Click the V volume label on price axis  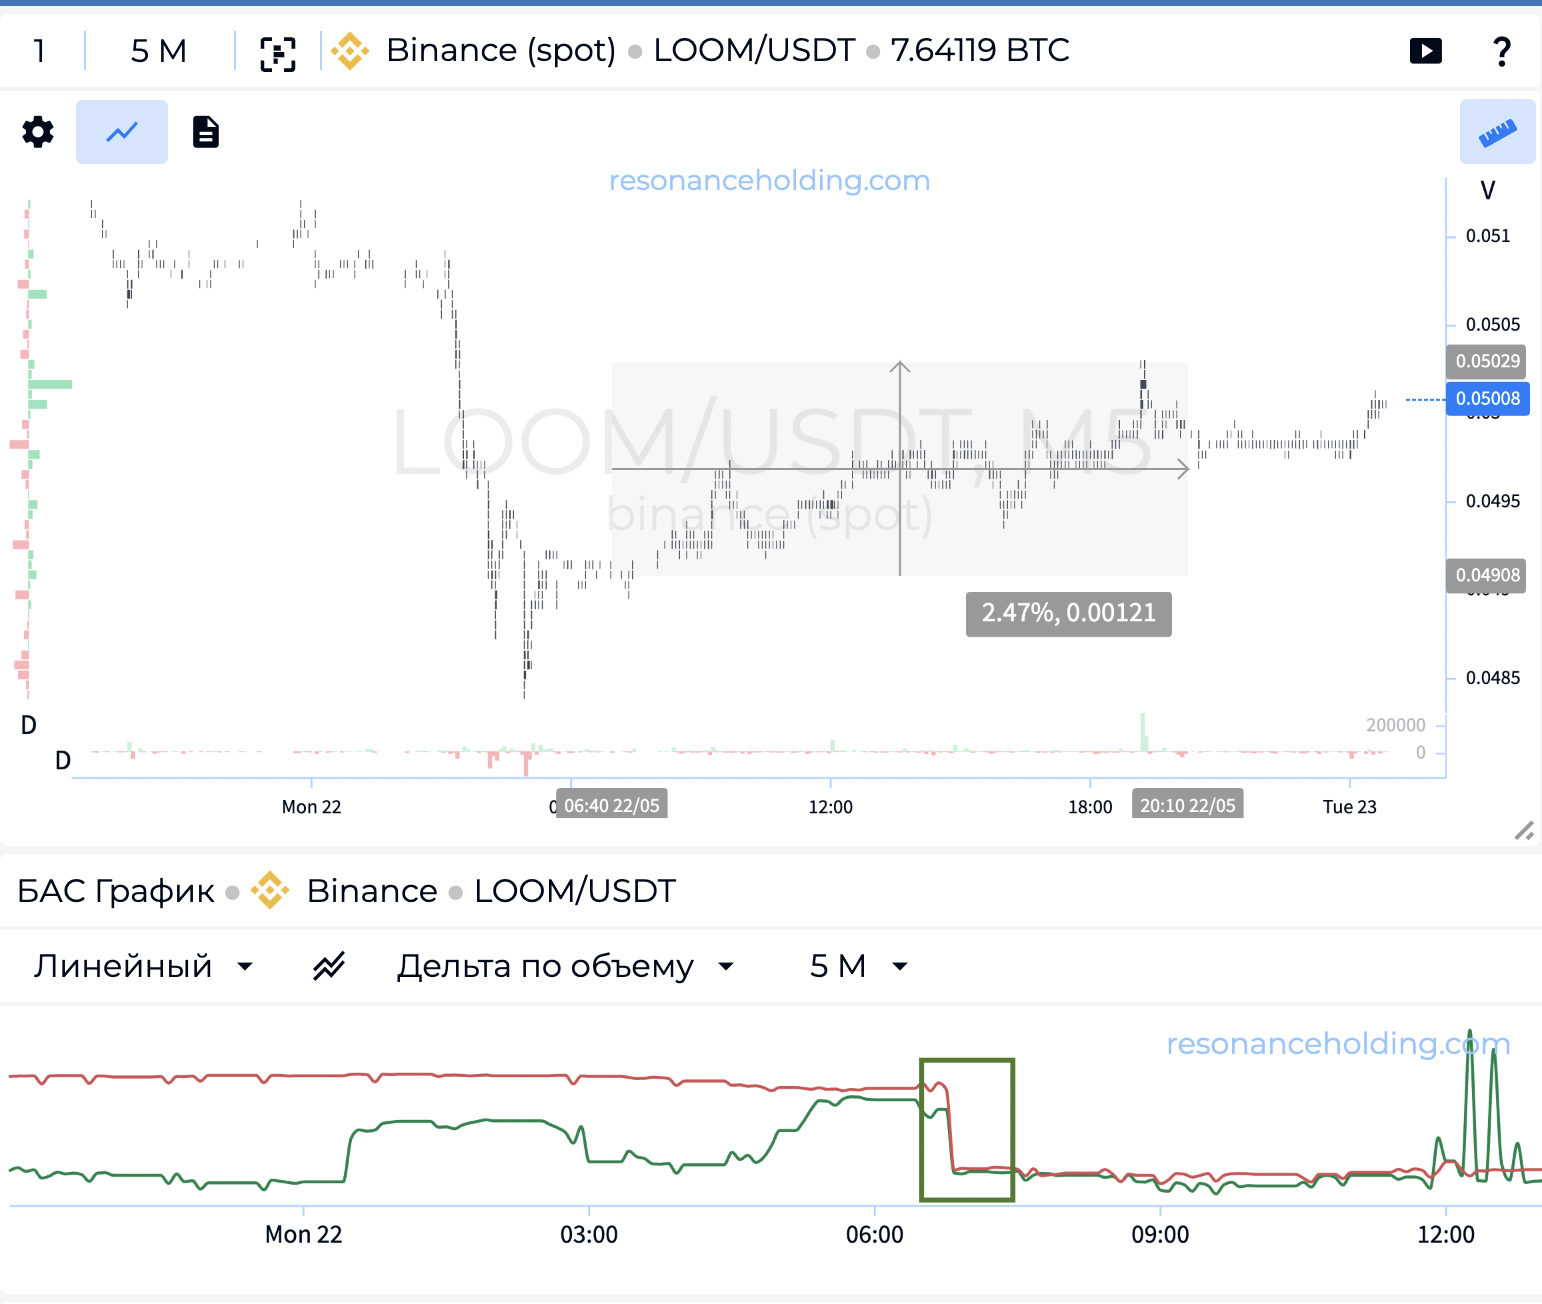(x=1488, y=191)
